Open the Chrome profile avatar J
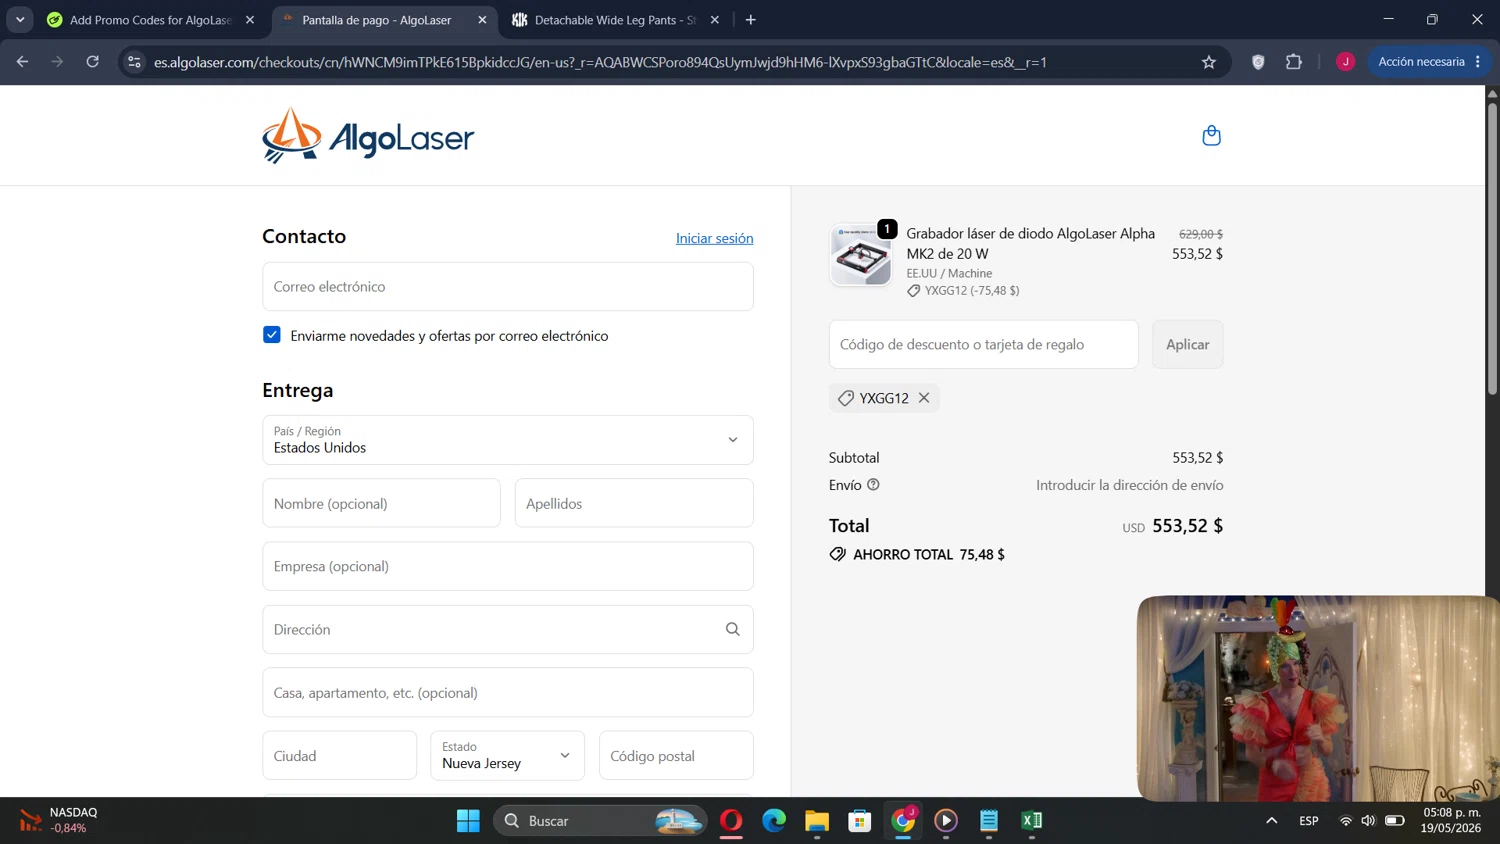 [x=1345, y=62]
